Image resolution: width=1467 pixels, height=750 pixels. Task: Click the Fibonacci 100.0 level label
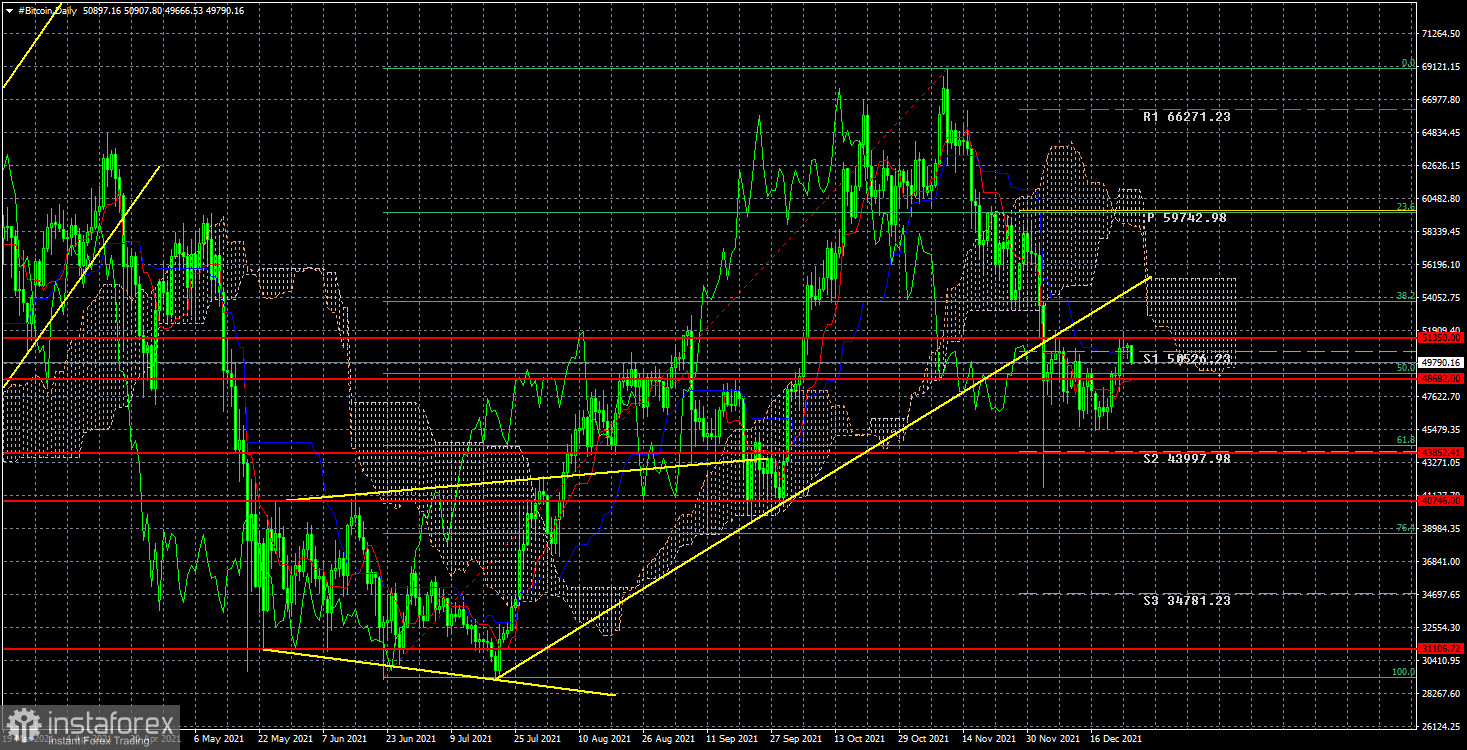[1404, 672]
